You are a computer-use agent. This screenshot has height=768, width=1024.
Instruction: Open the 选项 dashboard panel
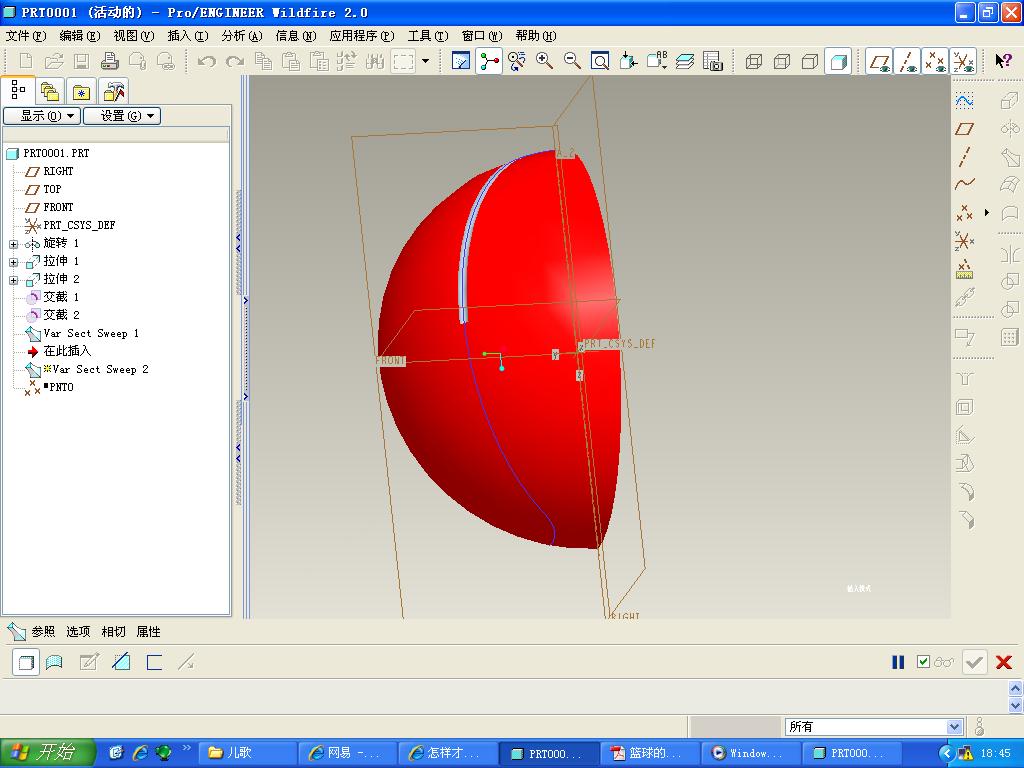(78, 632)
